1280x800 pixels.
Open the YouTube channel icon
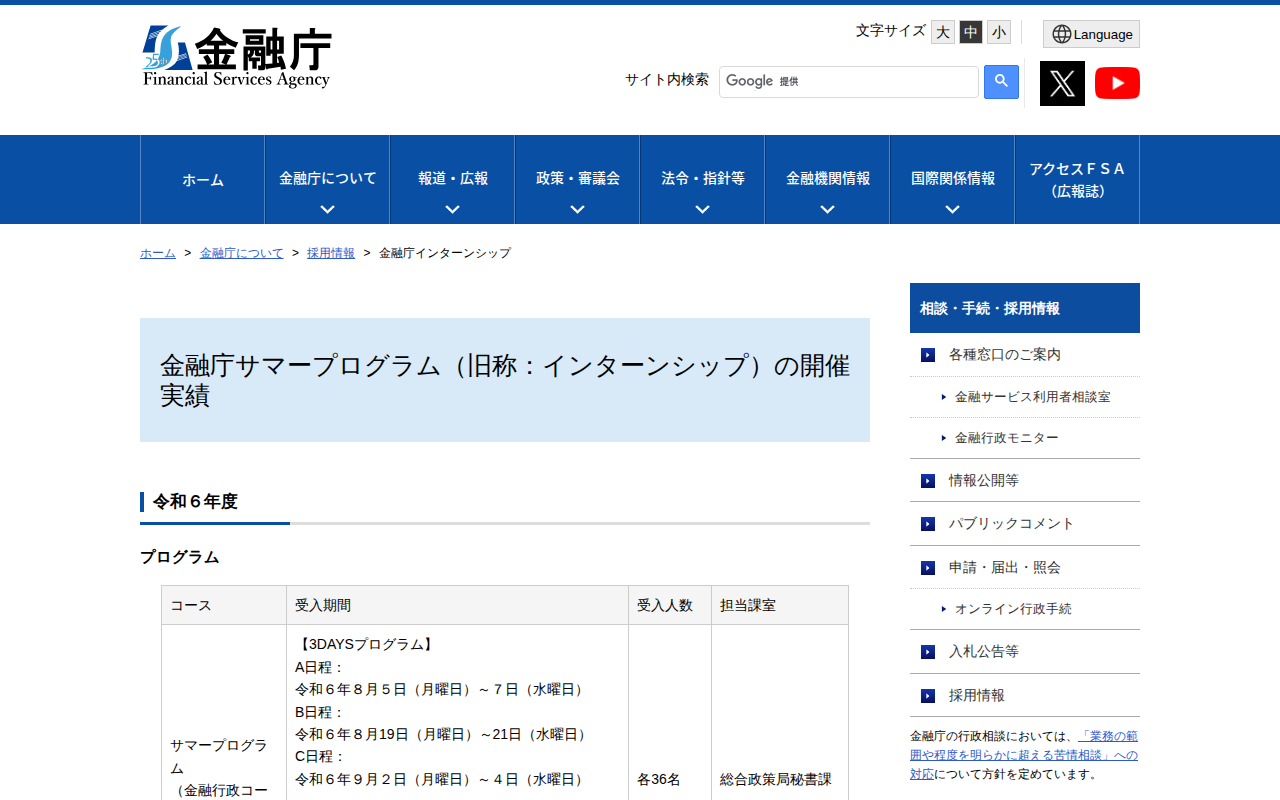coord(1117,83)
